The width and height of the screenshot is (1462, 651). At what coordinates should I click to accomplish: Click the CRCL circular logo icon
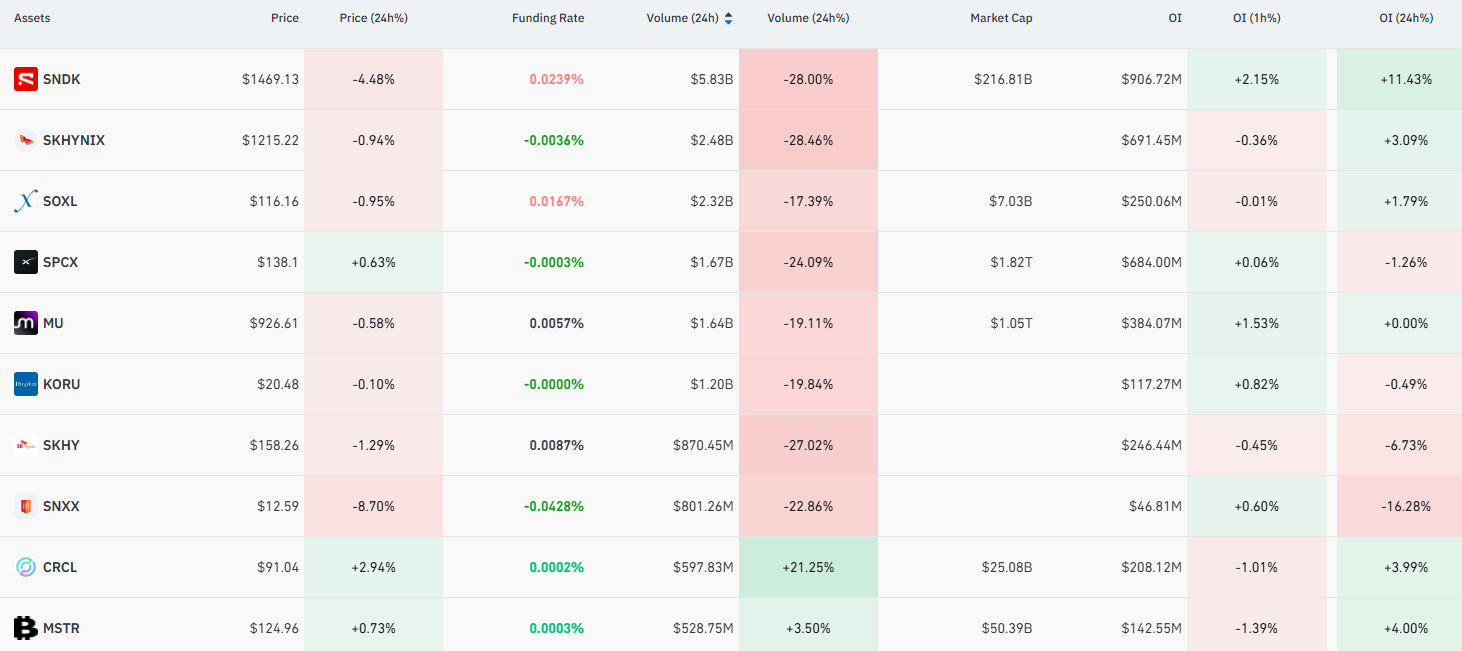26,567
